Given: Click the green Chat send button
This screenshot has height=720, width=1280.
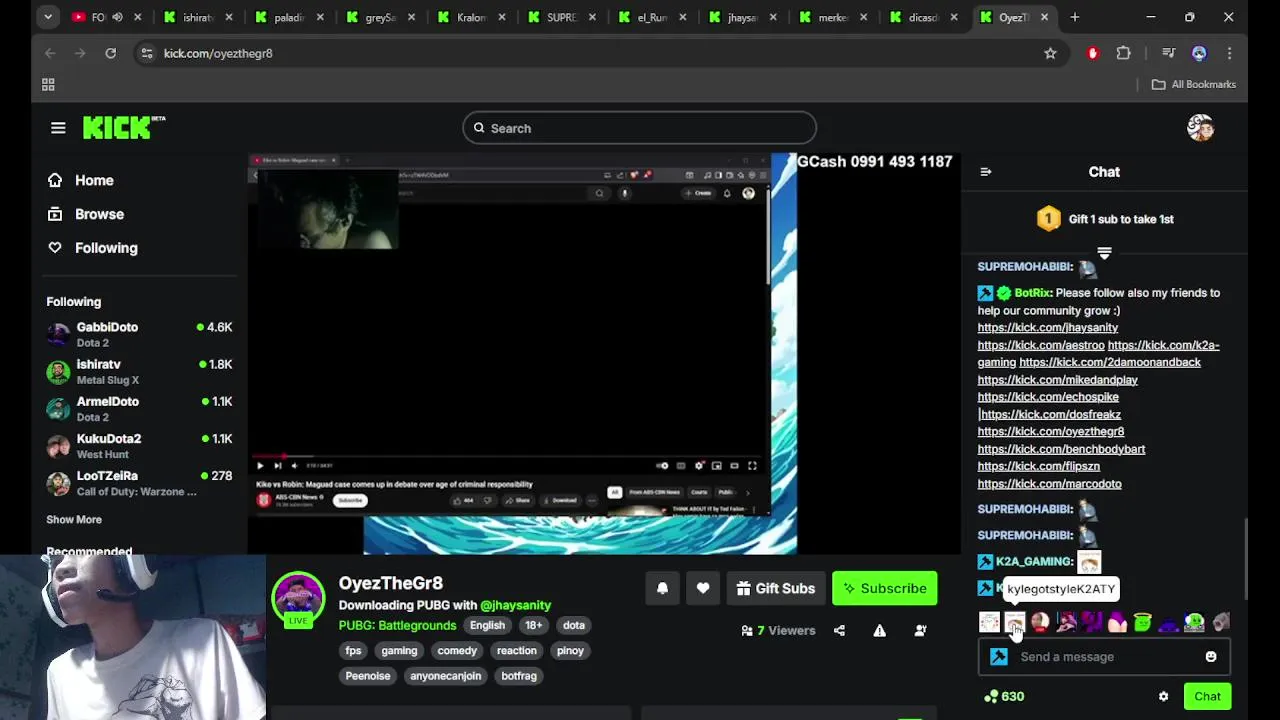Looking at the screenshot, I should pyautogui.click(x=1207, y=696).
